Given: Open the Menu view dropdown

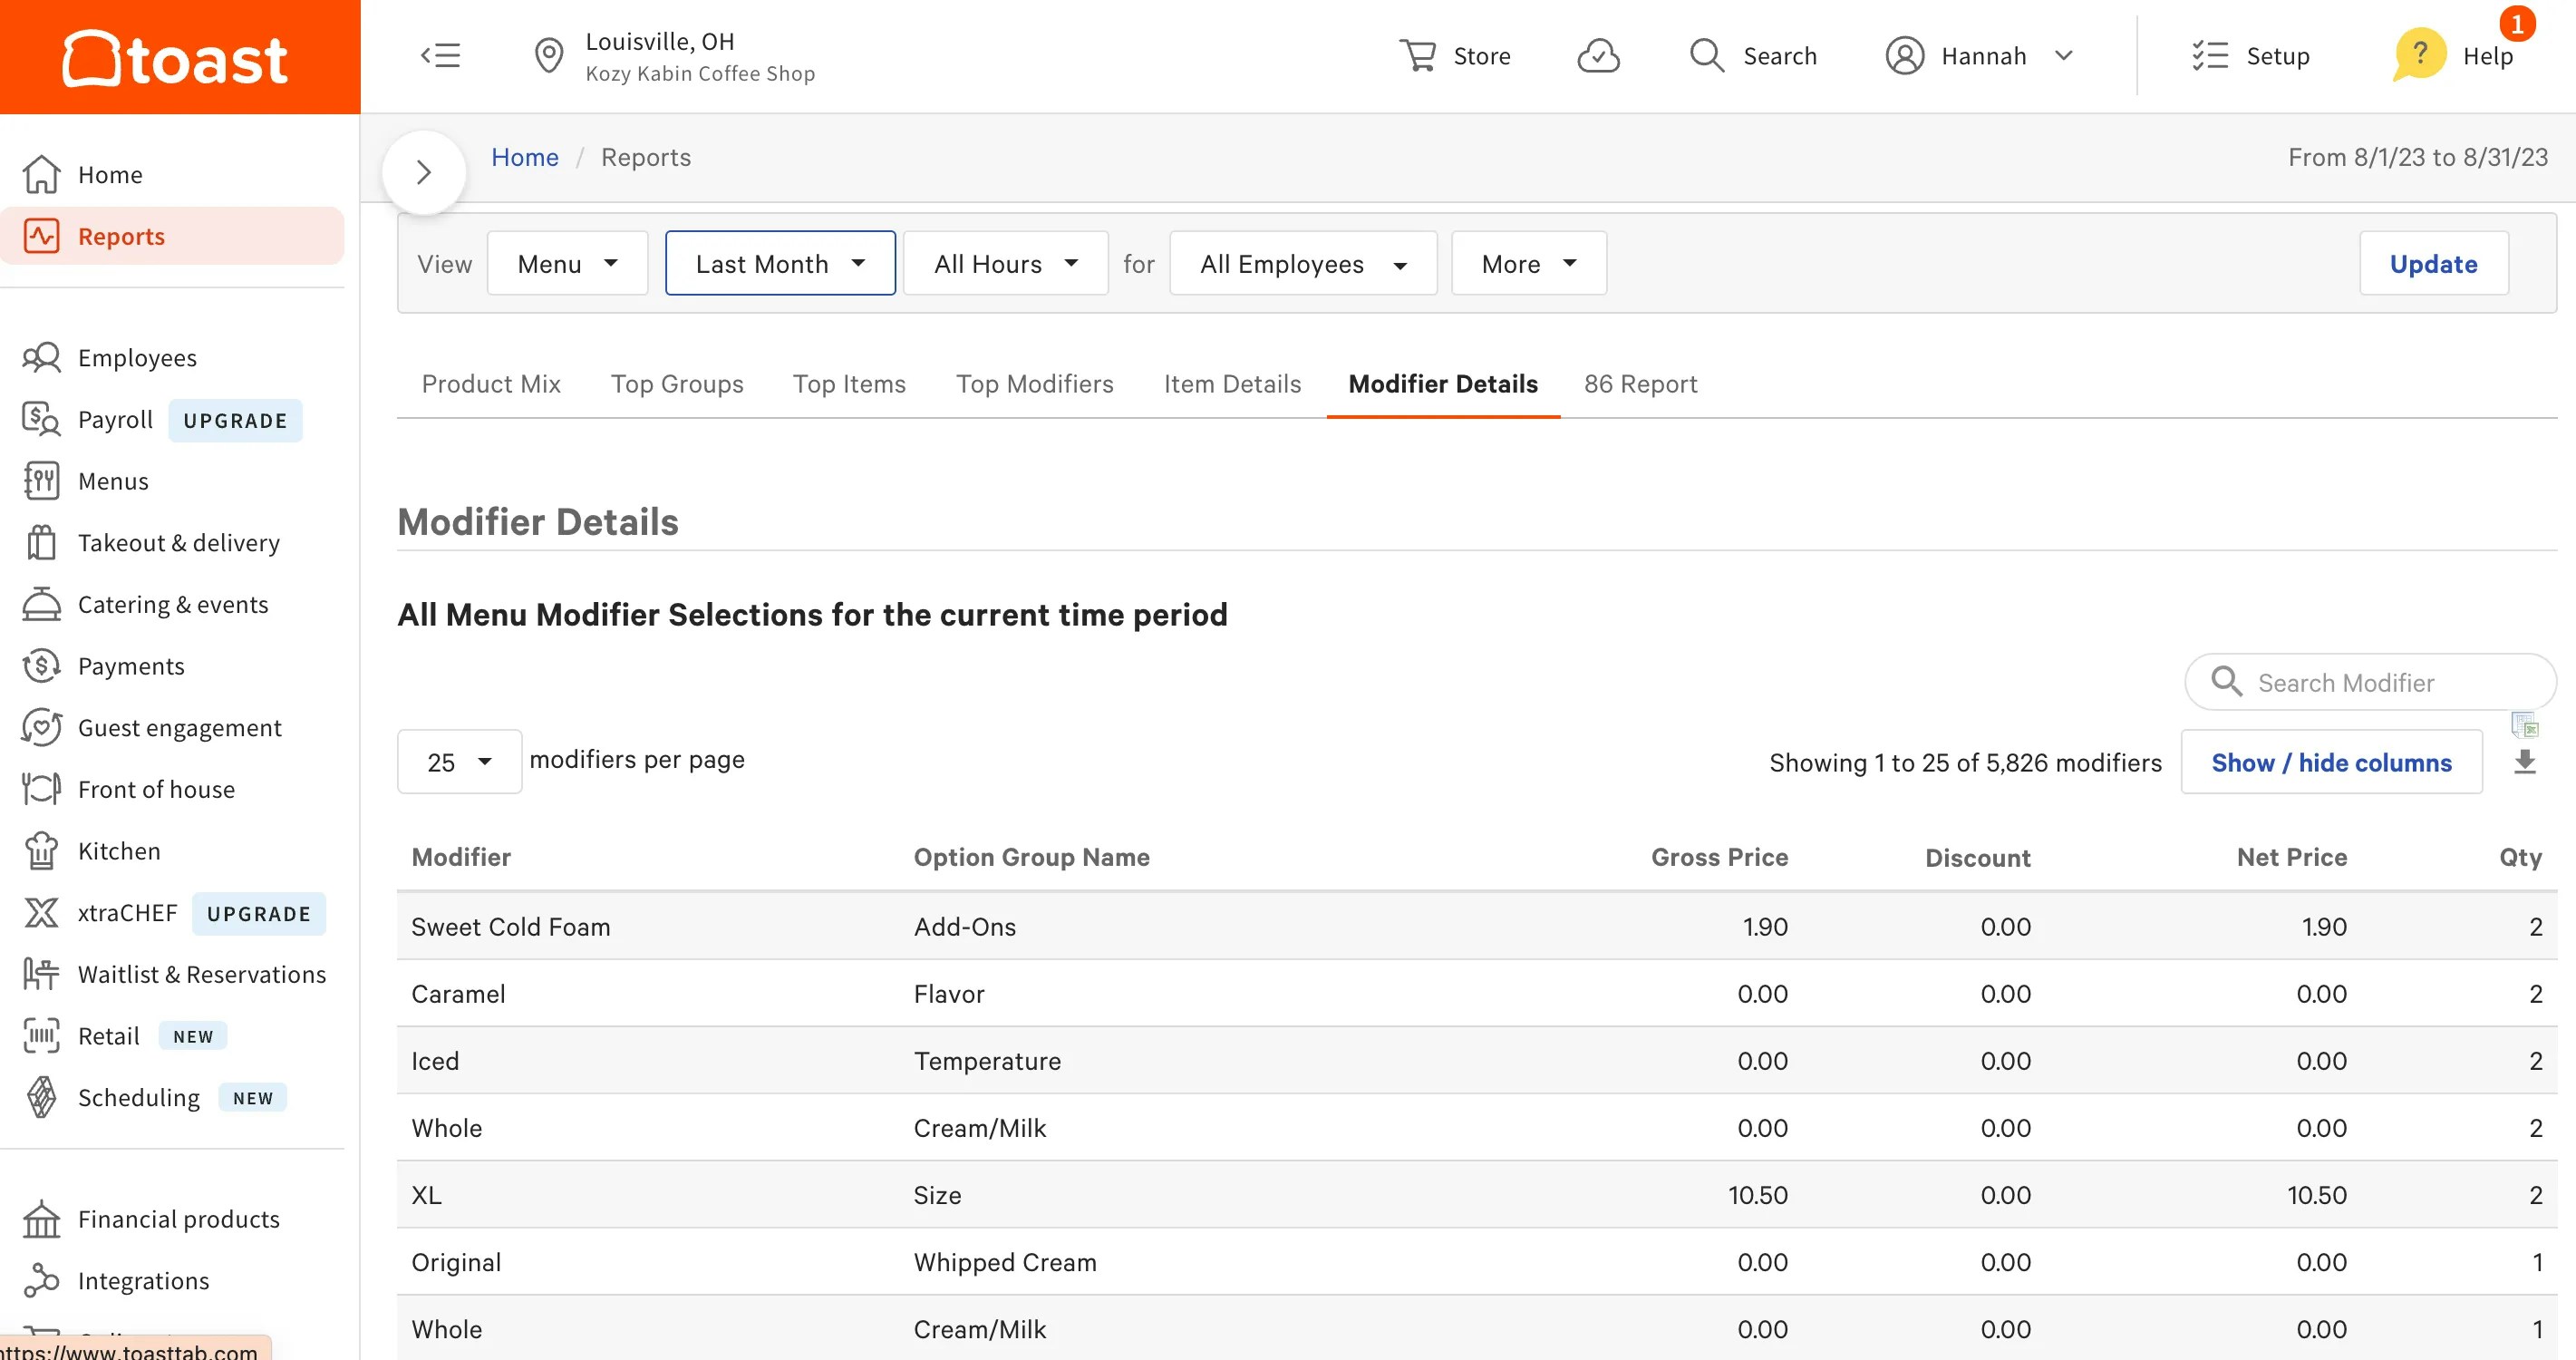Looking at the screenshot, I should pyautogui.click(x=567, y=264).
